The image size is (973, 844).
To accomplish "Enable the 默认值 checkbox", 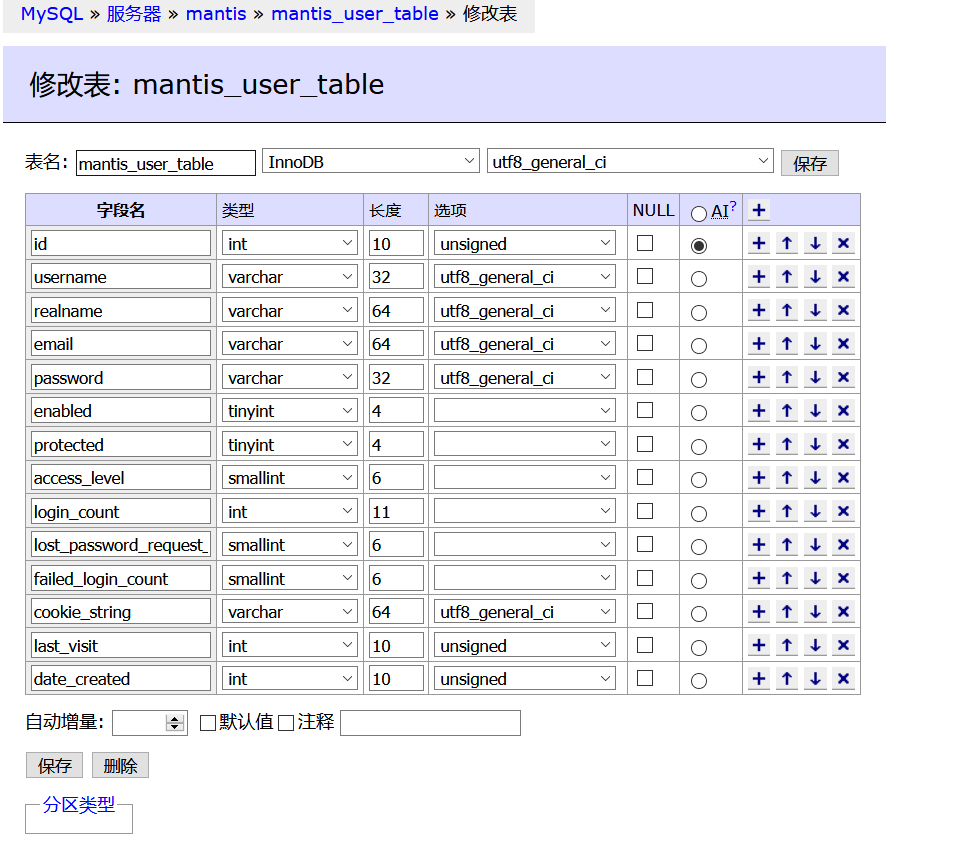I will coord(208,723).
